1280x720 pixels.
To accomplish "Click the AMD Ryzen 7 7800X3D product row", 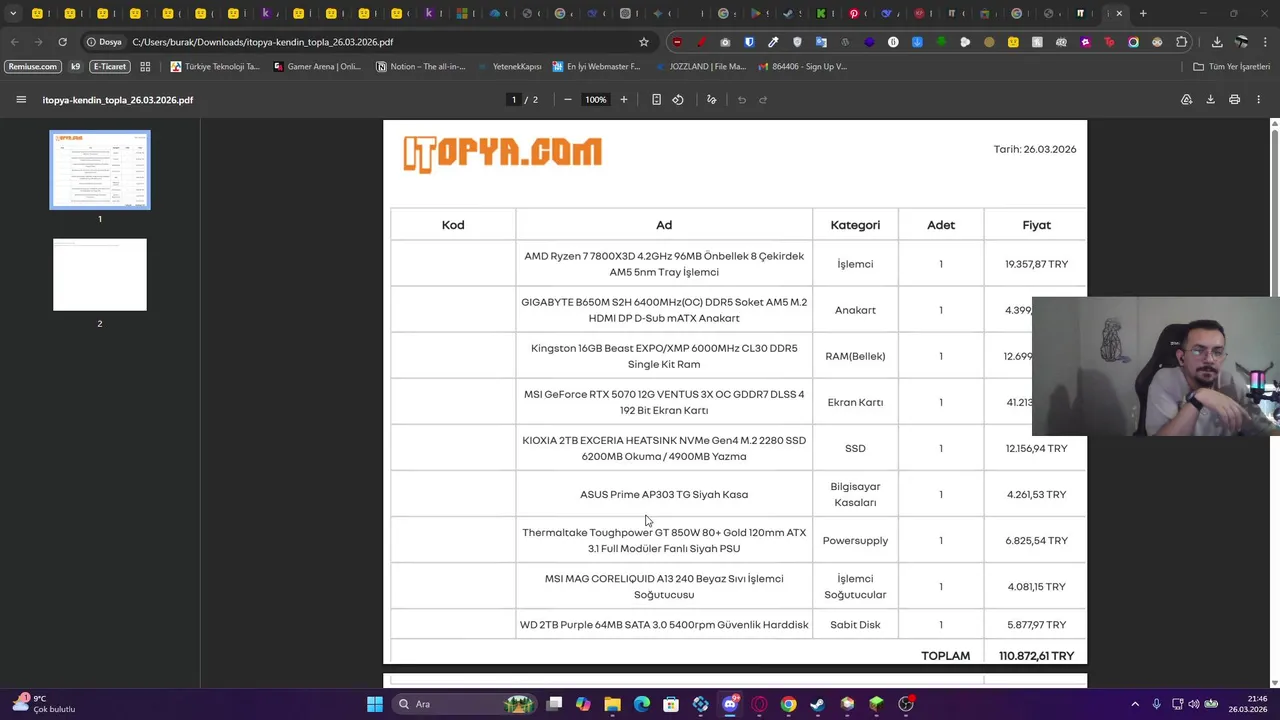I will (738, 264).
